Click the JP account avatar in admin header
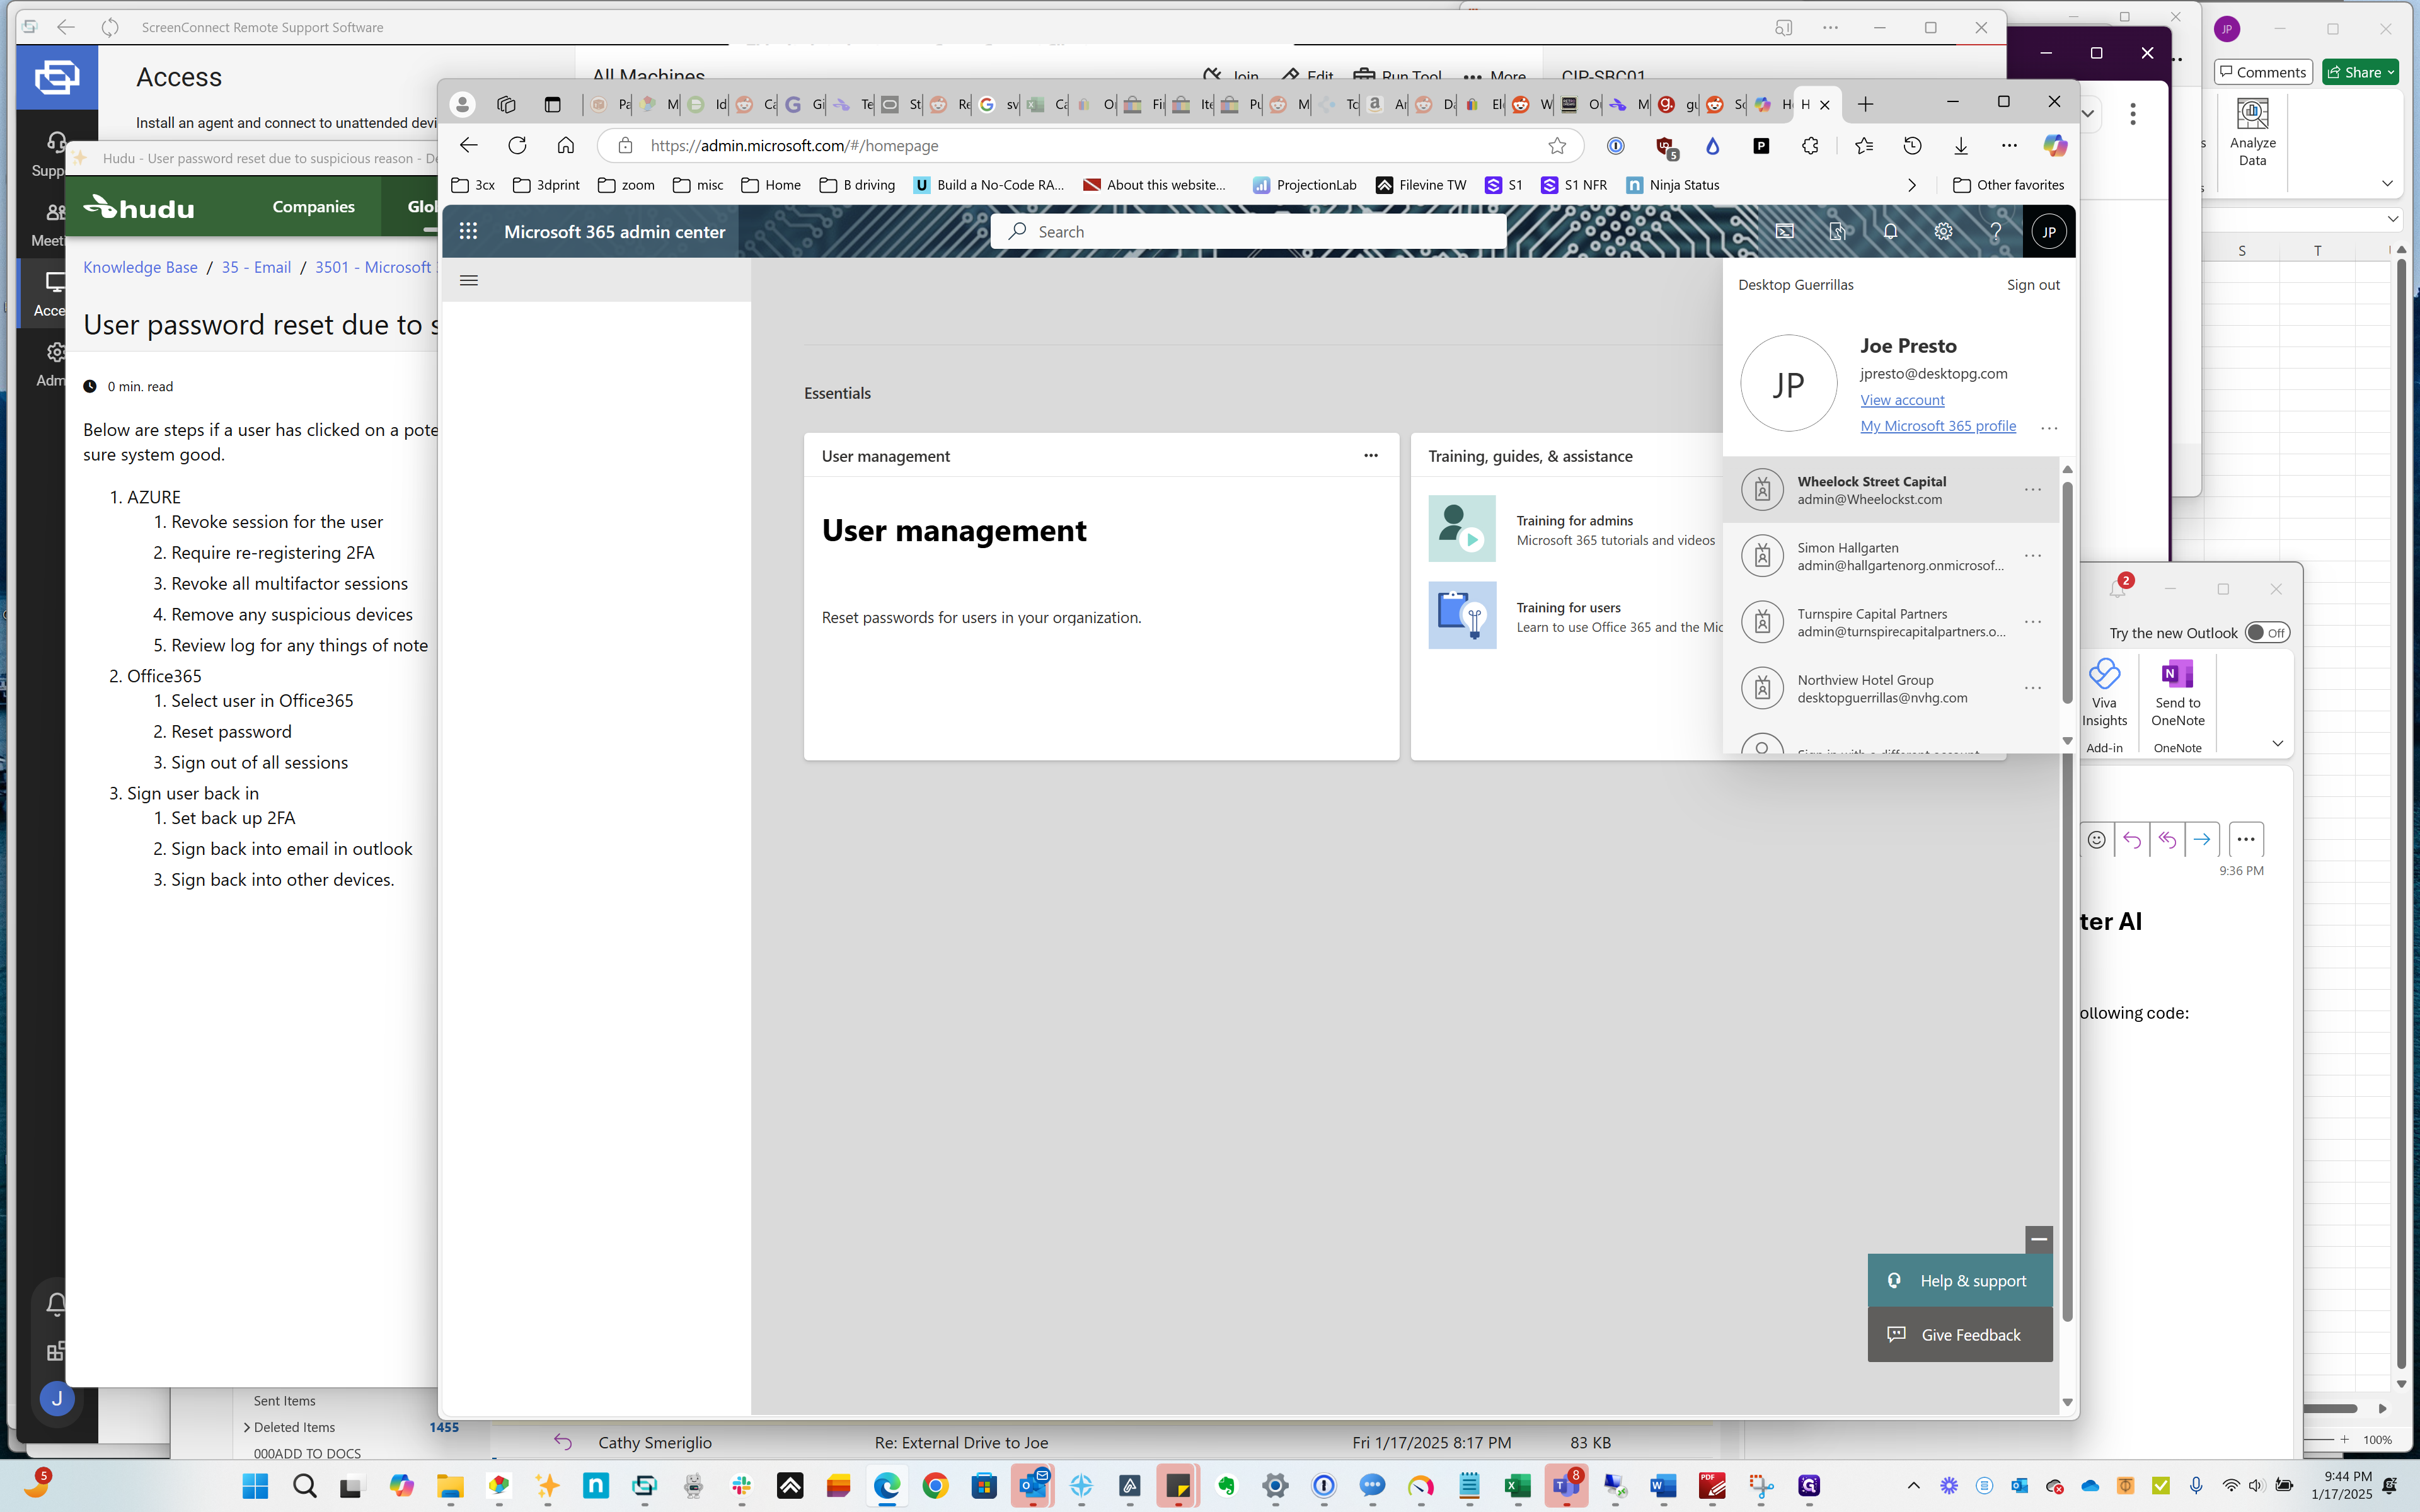This screenshot has height=1512, width=2420. [x=2048, y=232]
